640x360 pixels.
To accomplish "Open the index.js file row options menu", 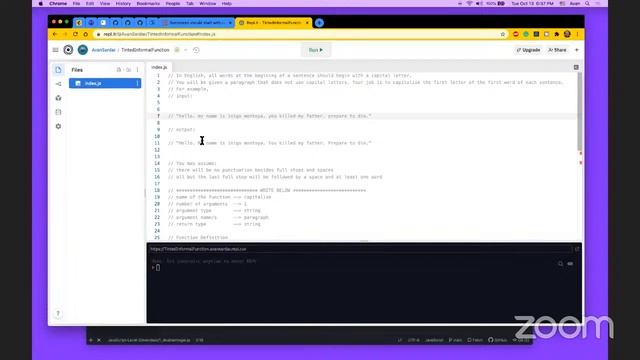I will pyautogui.click(x=138, y=83).
